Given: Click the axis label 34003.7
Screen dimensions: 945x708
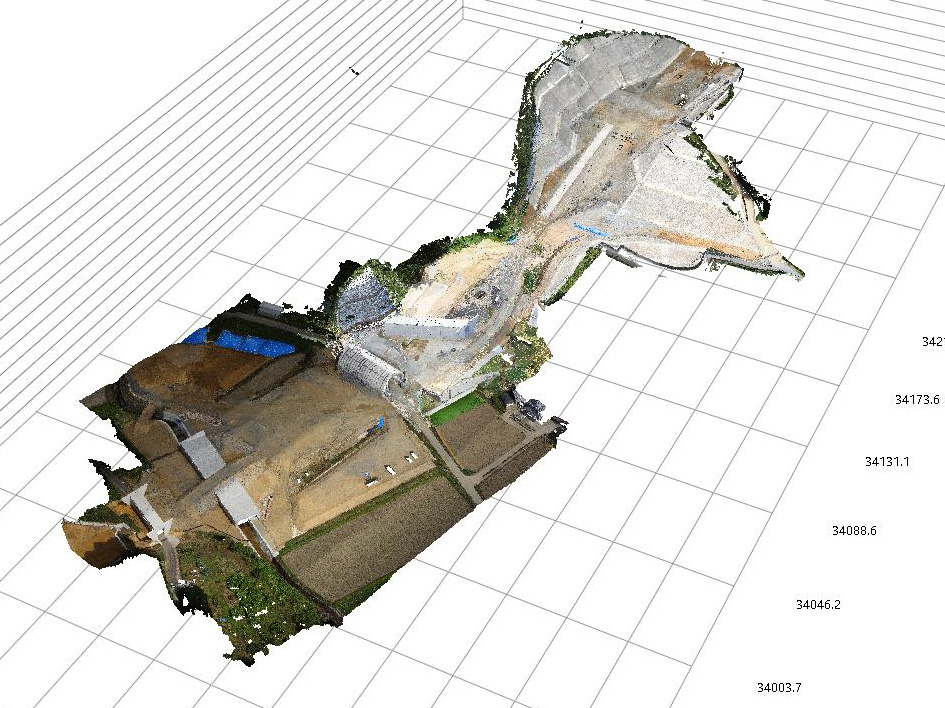Looking at the screenshot, I should [779, 687].
